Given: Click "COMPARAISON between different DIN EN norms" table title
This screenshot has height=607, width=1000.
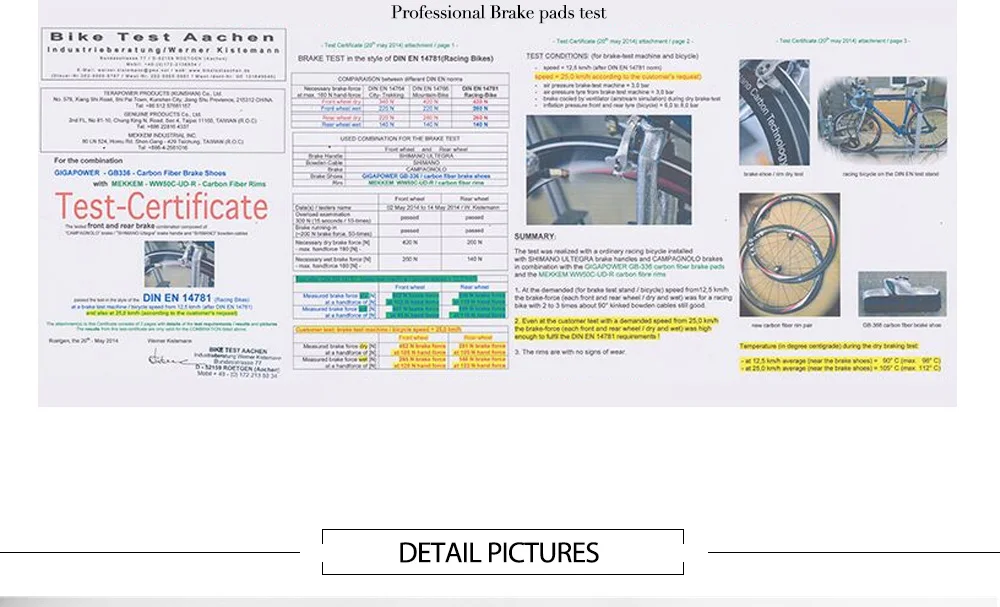Looking at the screenshot, I should [400, 79].
